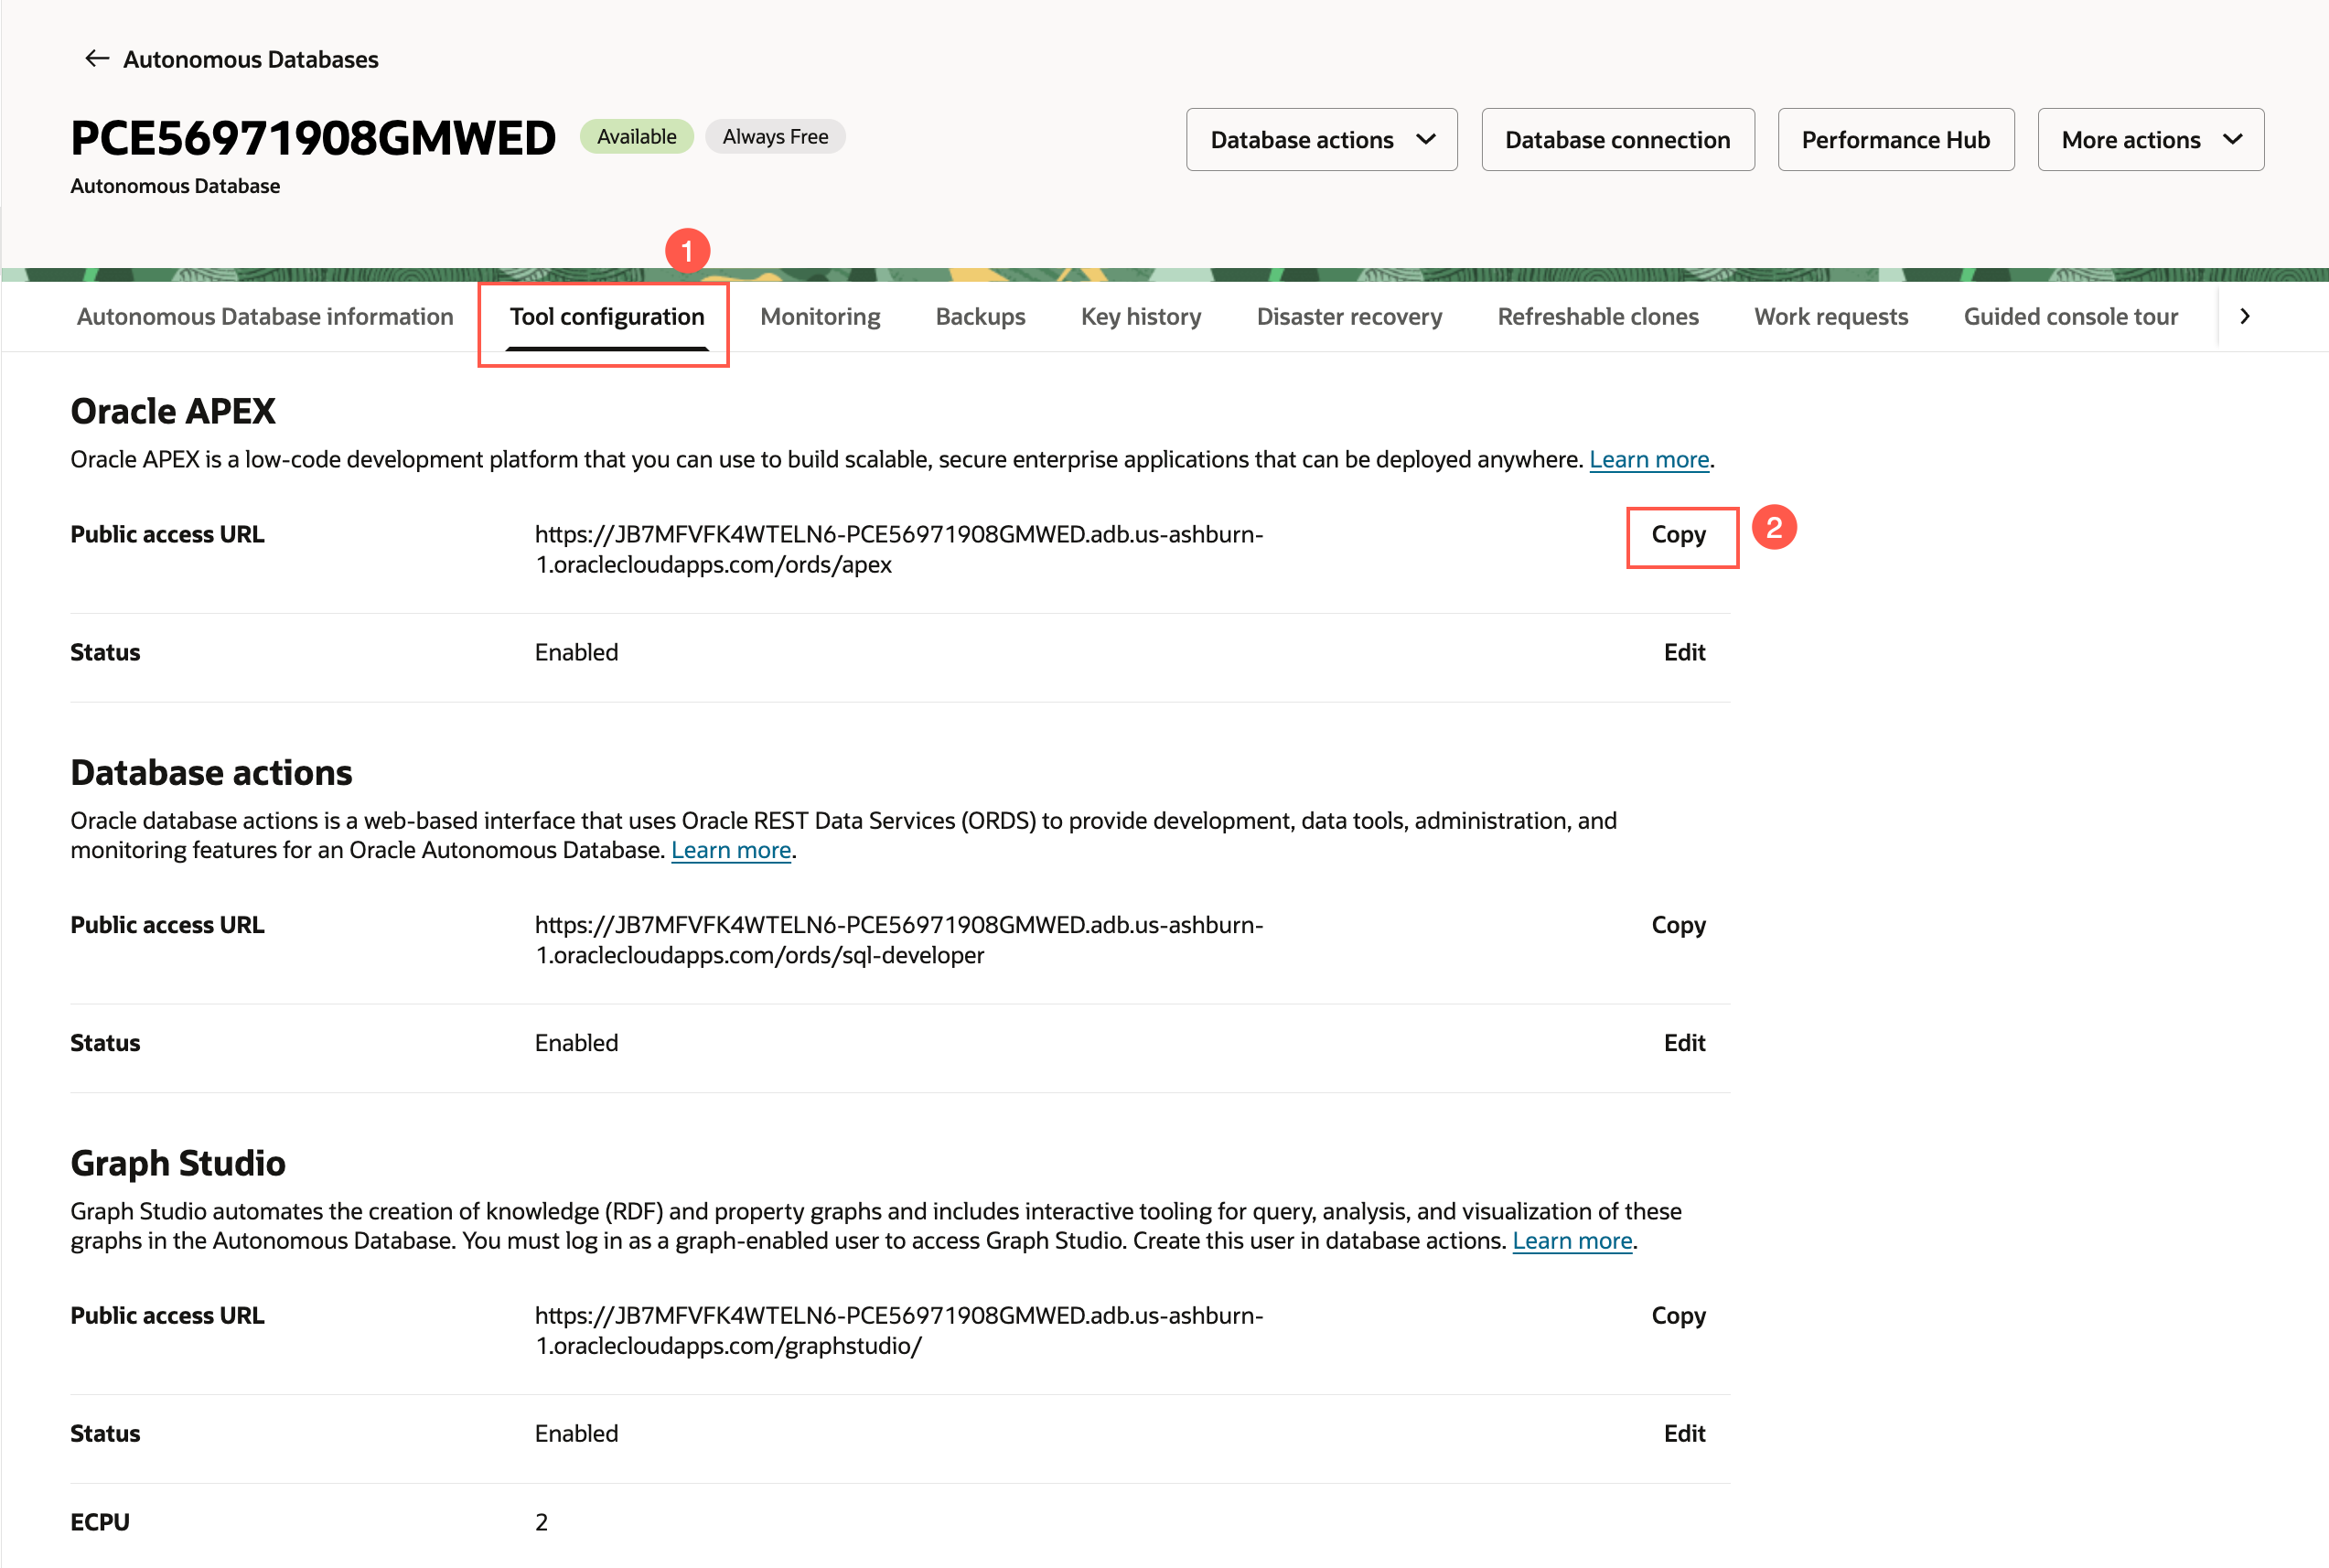Click Learn more link under Graph Studio
Screen dimensions: 2329x1568
pyautogui.click(x=1571, y=1241)
